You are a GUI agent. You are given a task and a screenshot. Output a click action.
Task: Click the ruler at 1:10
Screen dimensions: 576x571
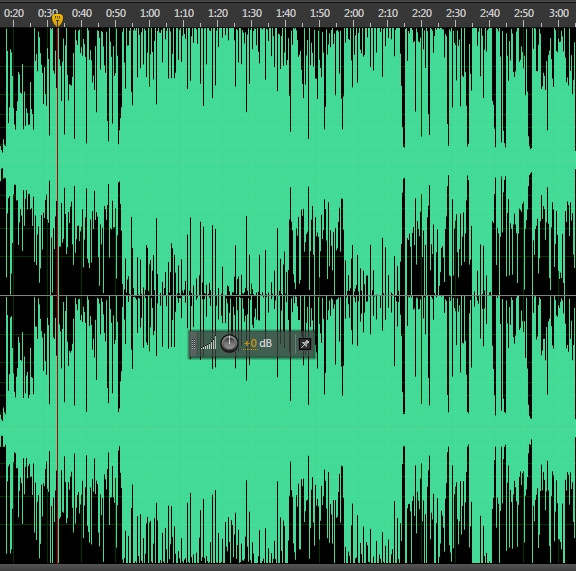coord(184,14)
